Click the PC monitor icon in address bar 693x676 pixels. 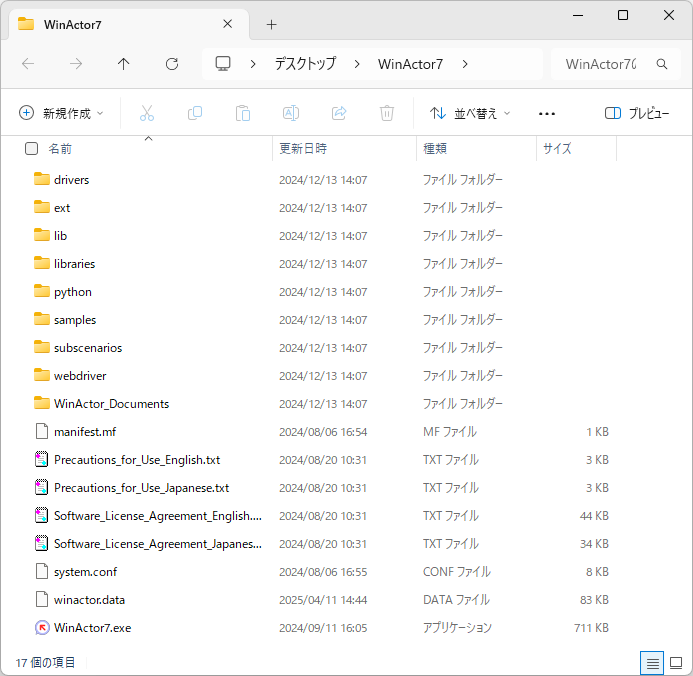(x=223, y=64)
